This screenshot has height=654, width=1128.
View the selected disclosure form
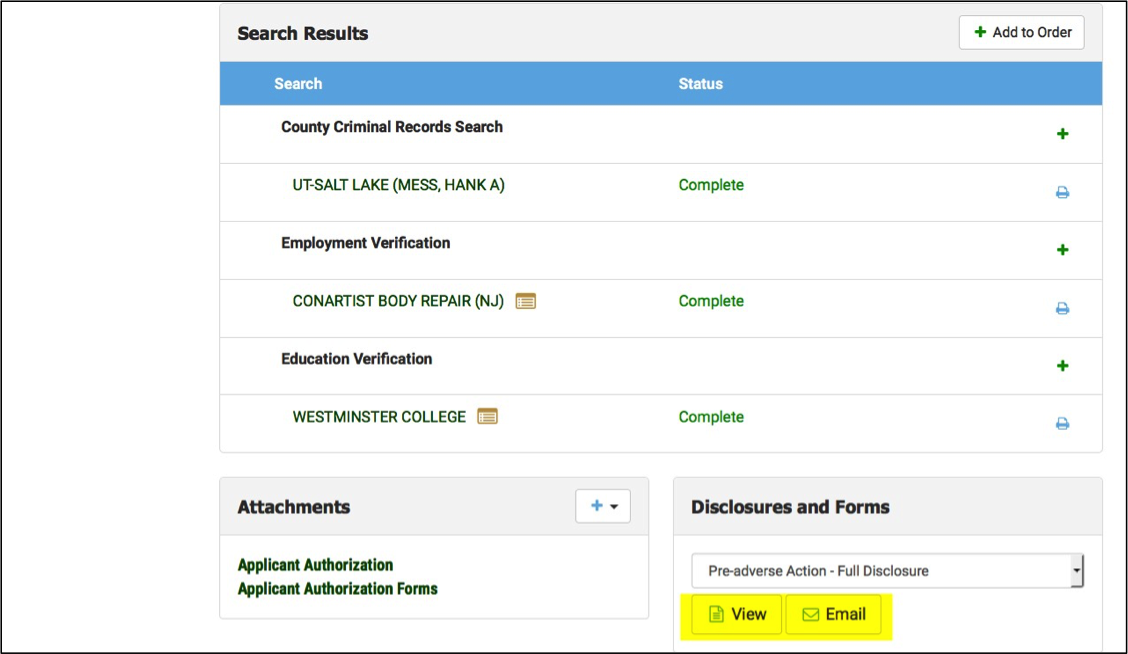[737, 614]
